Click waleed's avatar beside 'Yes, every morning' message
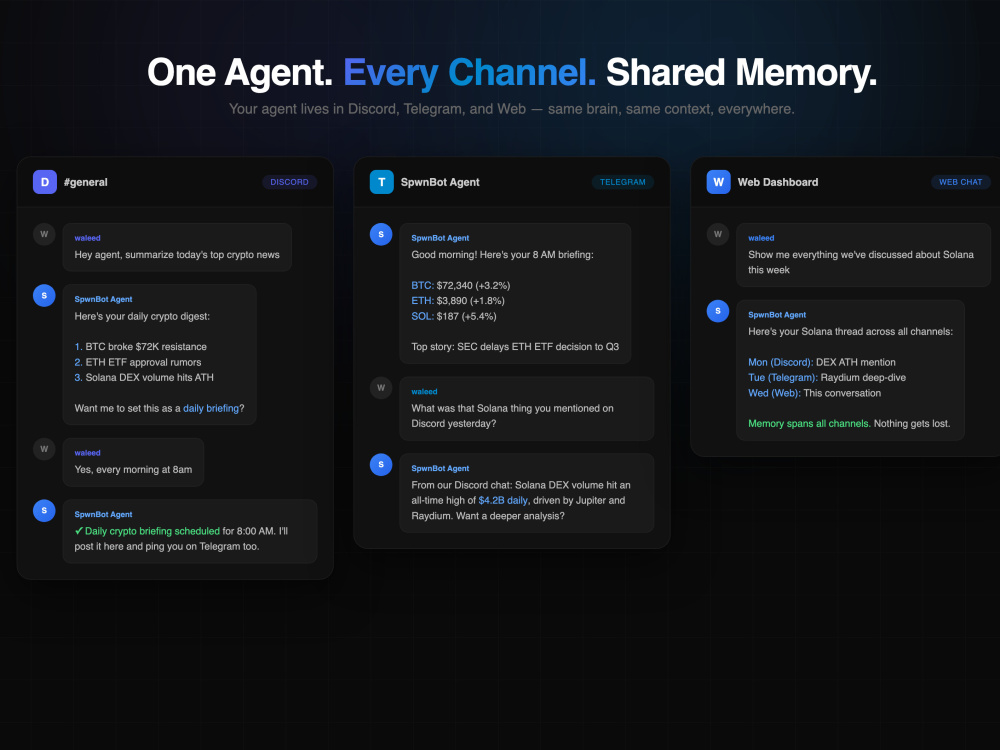 tap(44, 449)
